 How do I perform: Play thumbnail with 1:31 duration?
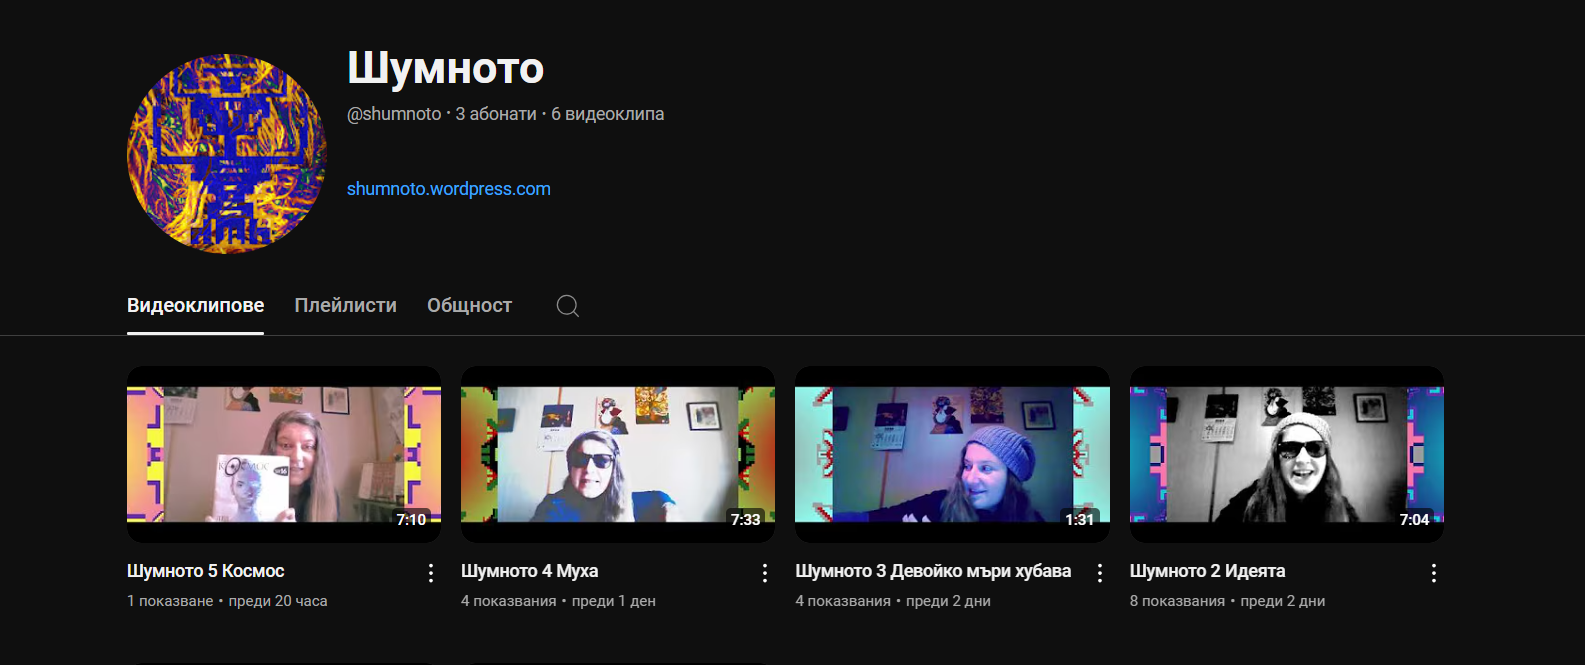click(952, 454)
